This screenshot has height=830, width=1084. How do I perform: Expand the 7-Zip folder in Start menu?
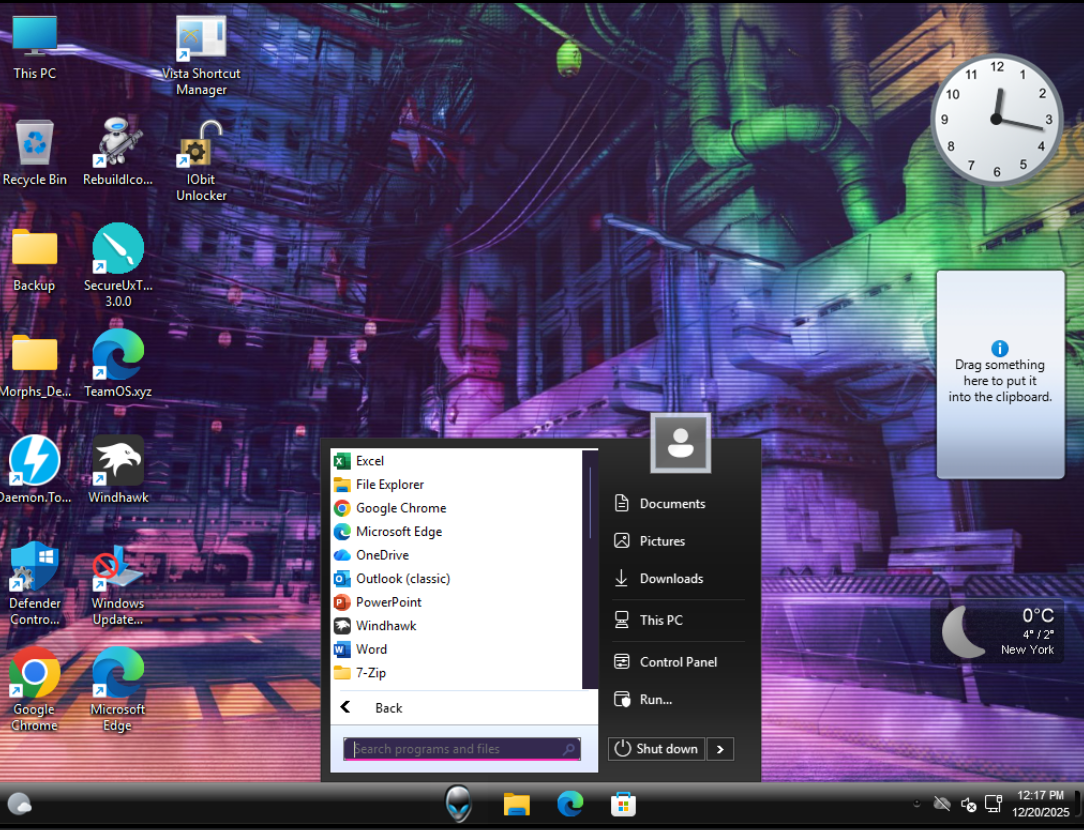tap(457, 672)
